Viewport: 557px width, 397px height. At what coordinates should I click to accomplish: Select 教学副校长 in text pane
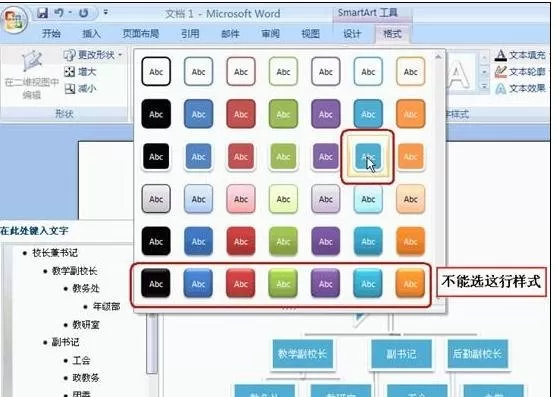tap(75, 271)
